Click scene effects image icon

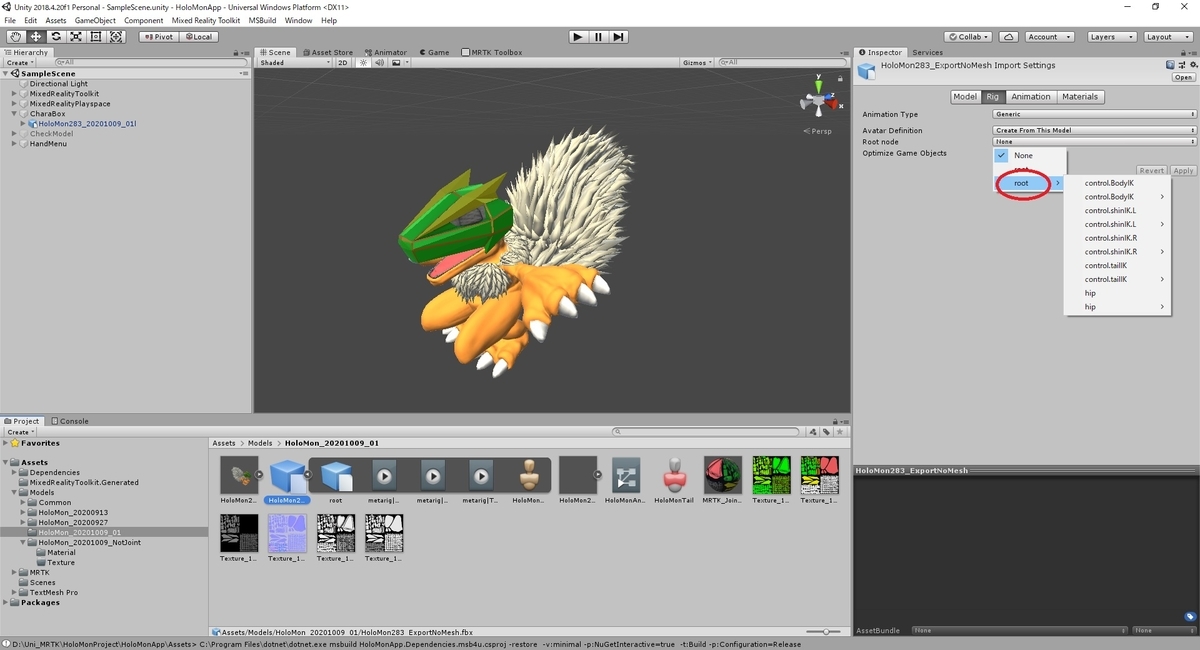(396, 62)
